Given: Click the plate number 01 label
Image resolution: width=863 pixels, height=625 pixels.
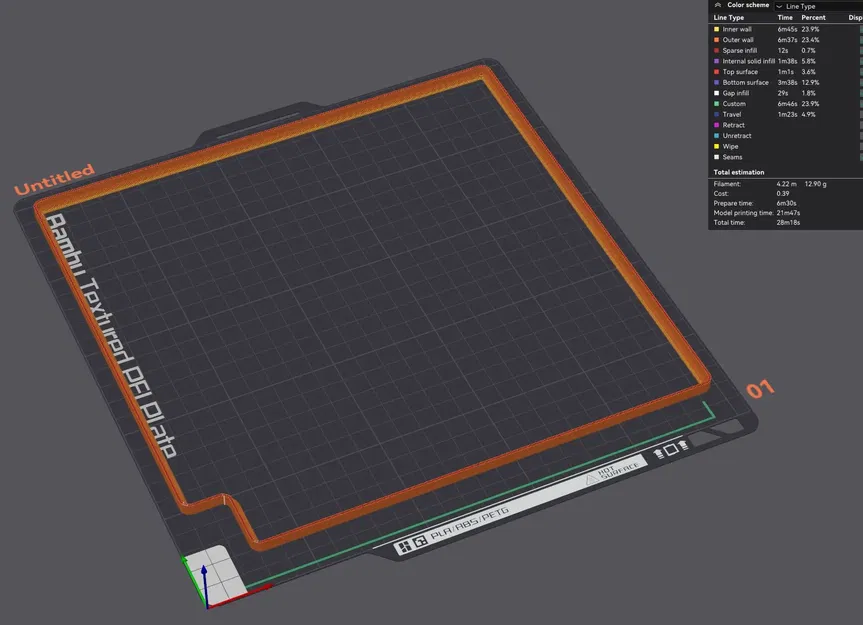Looking at the screenshot, I should click(760, 389).
